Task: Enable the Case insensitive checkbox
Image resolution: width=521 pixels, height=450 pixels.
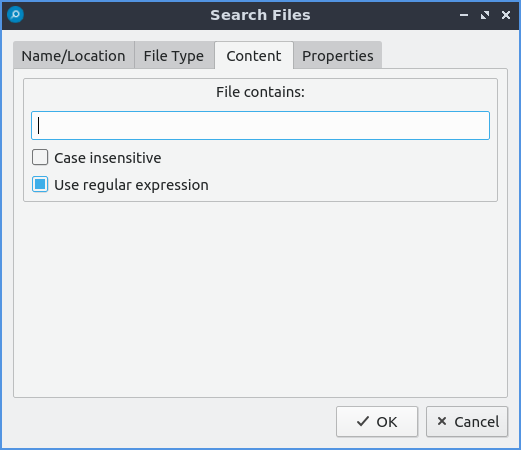Action: [40, 157]
